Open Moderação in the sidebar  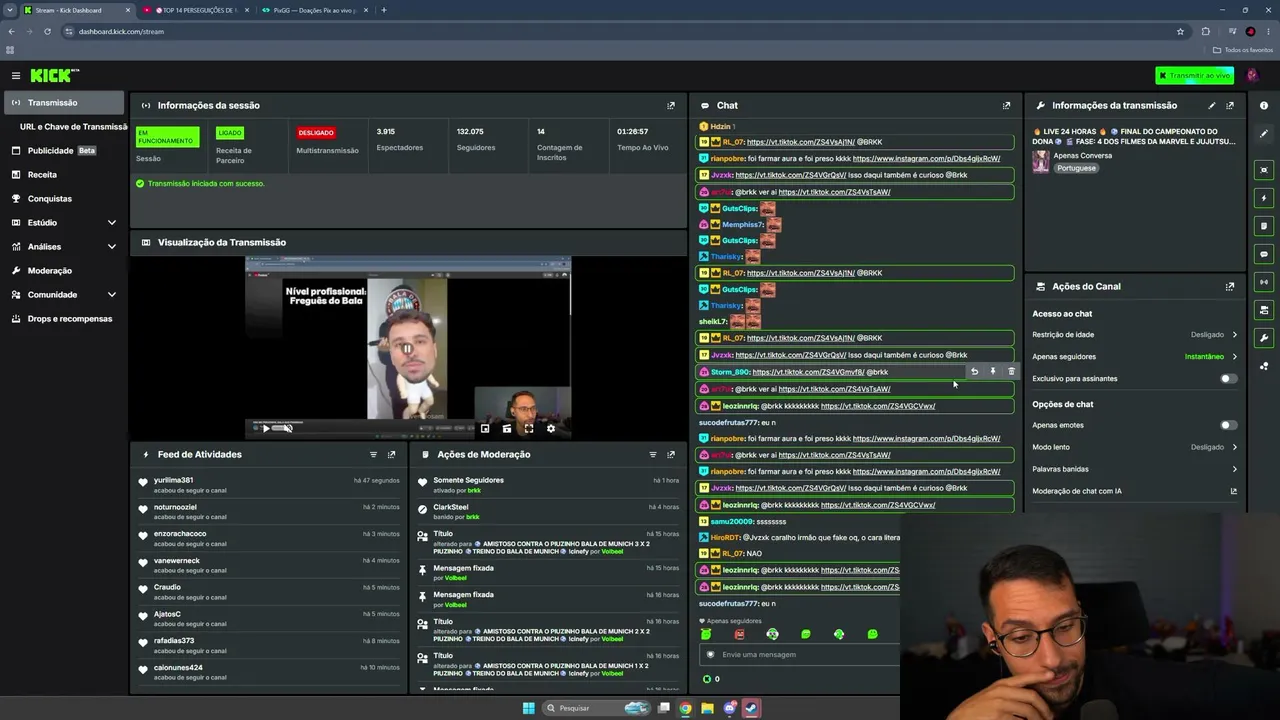coord(65,271)
